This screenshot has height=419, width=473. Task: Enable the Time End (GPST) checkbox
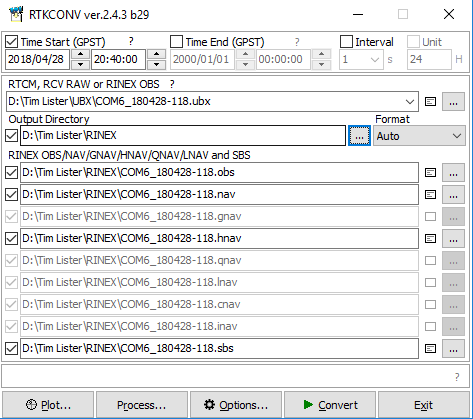tap(176, 42)
